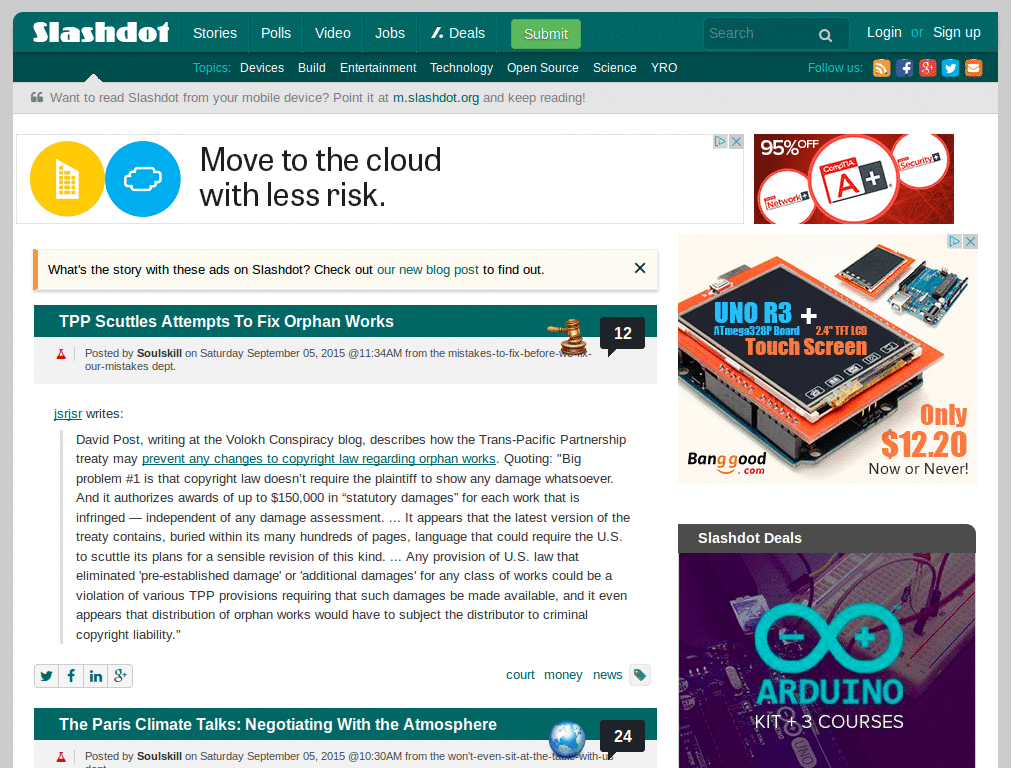Click the Sign up link
1024x768 pixels.
coord(957,32)
